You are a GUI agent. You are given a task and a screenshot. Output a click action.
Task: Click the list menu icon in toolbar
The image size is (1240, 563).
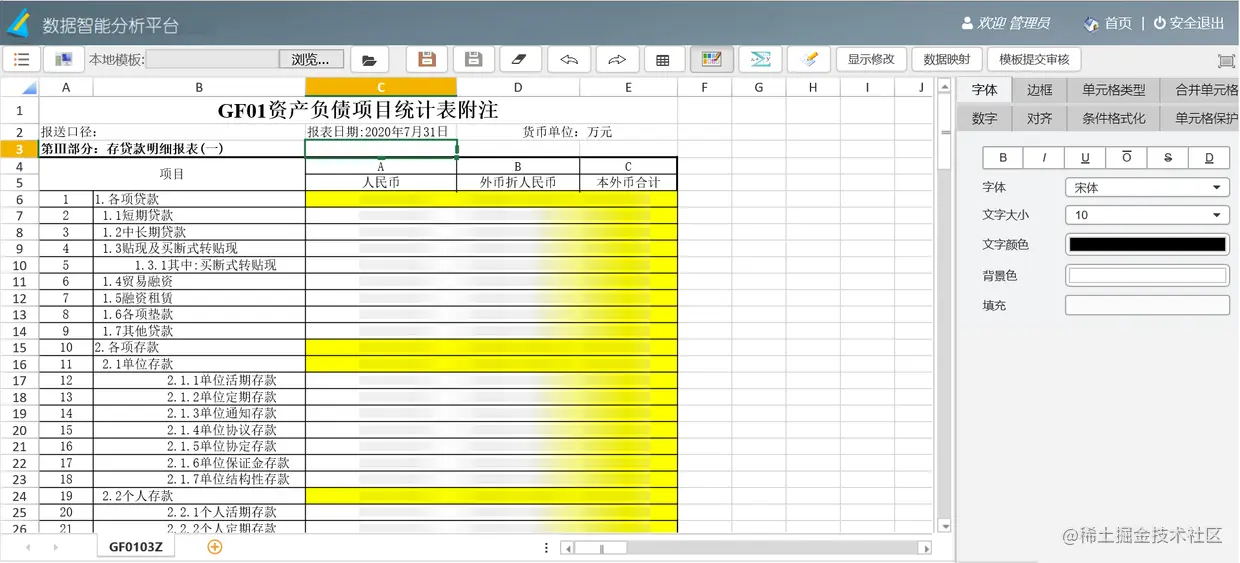point(22,60)
